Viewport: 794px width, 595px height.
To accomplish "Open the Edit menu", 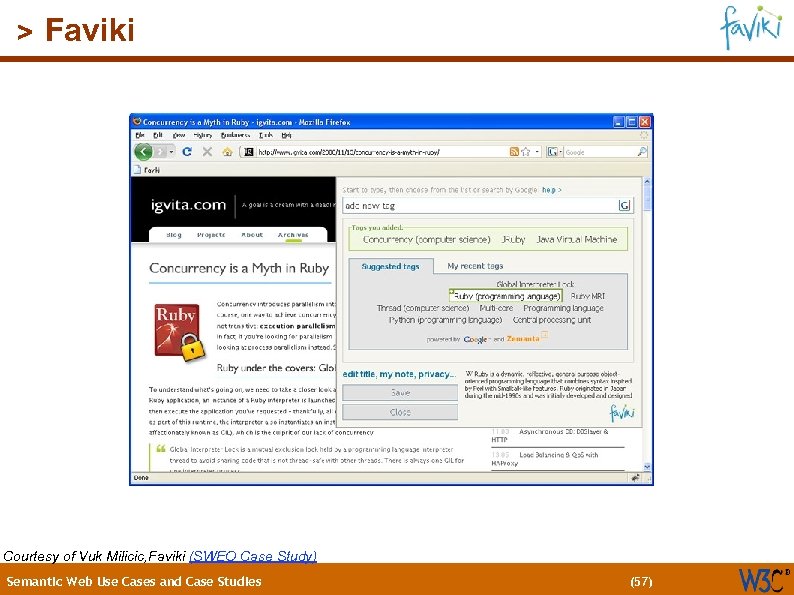I will pos(158,135).
